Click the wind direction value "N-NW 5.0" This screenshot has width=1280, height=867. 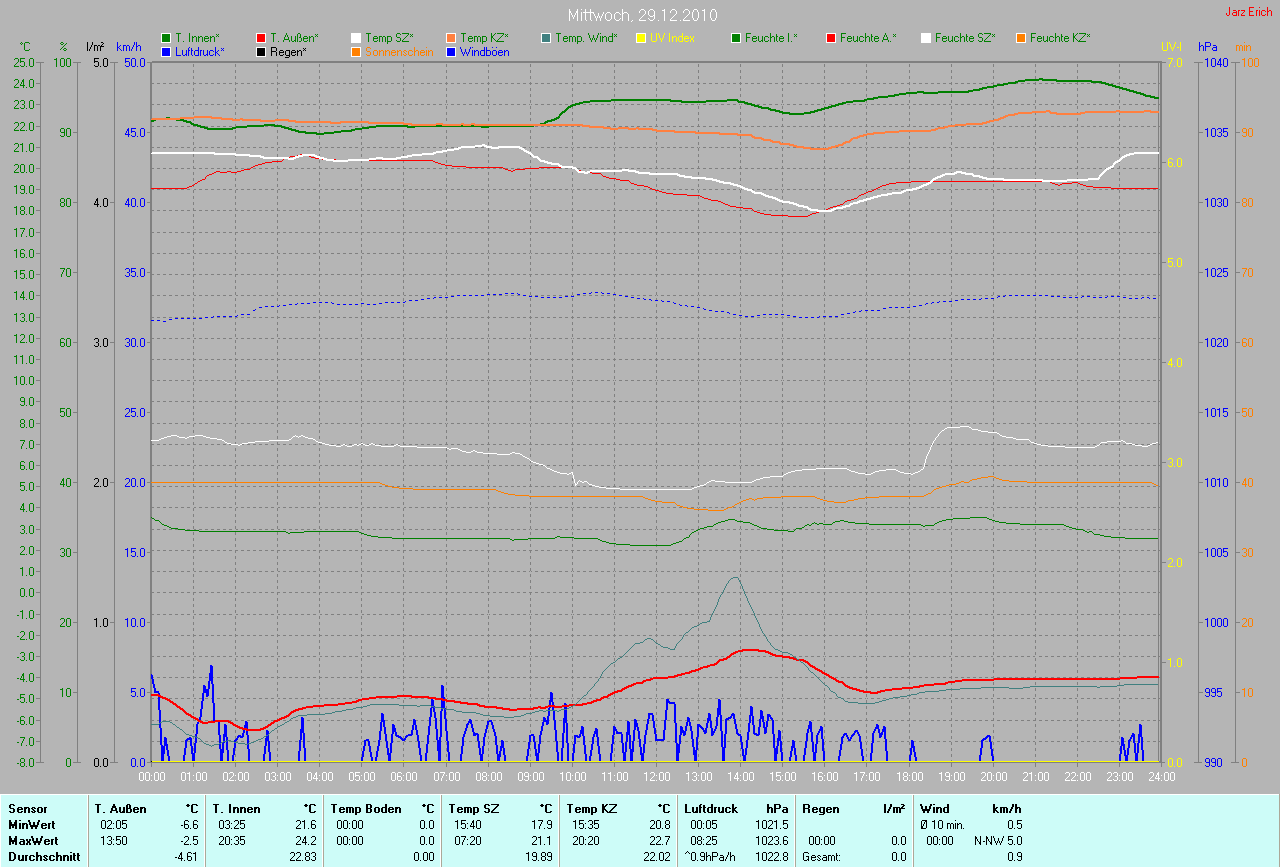click(999, 841)
